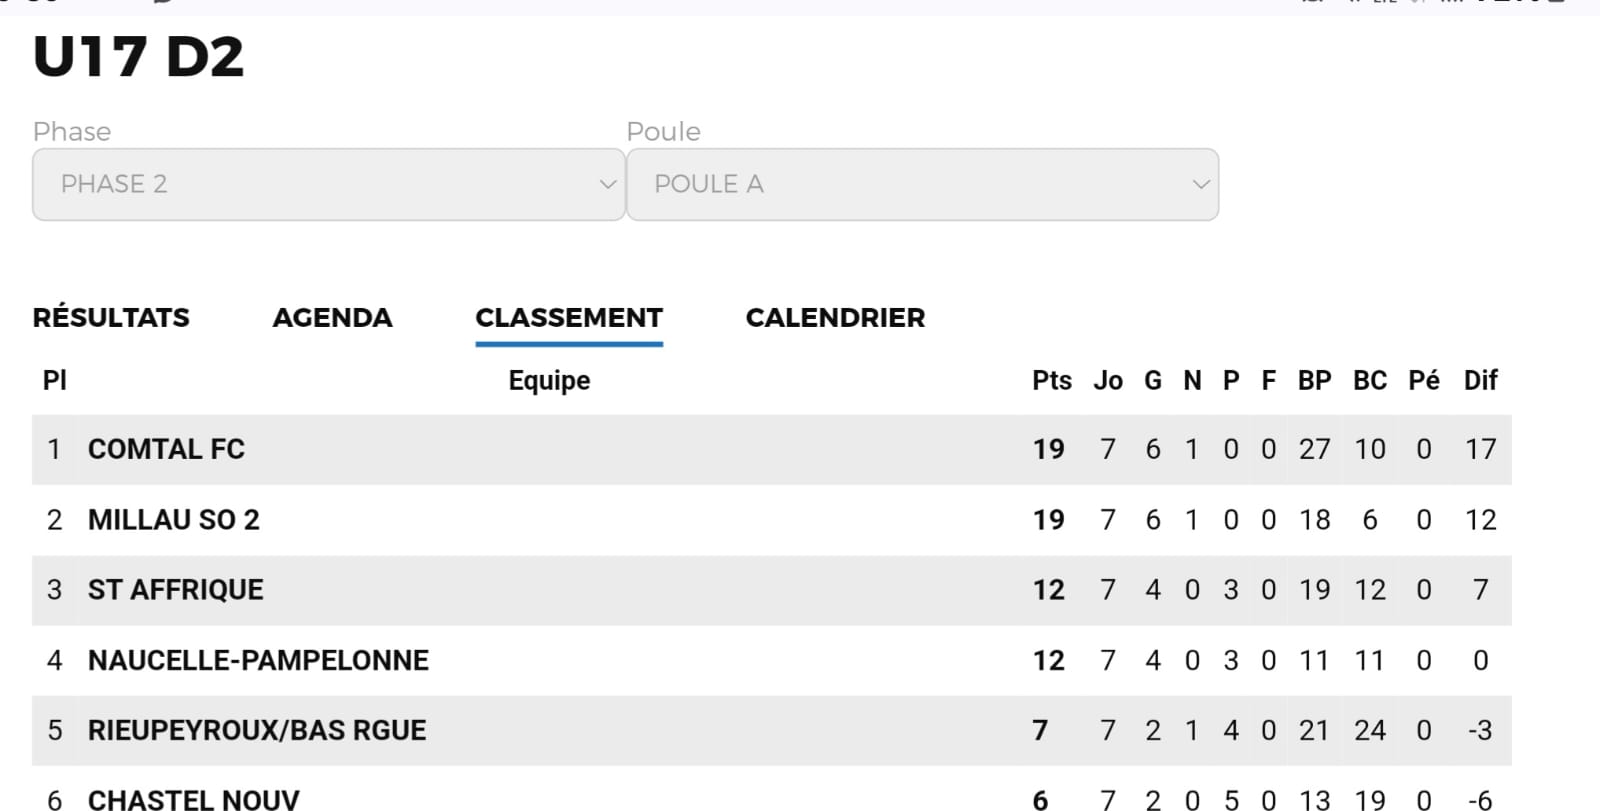1600x811 pixels.
Task: Click the CHASTEL NOUV team name
Action: click(x=193, y=800)
